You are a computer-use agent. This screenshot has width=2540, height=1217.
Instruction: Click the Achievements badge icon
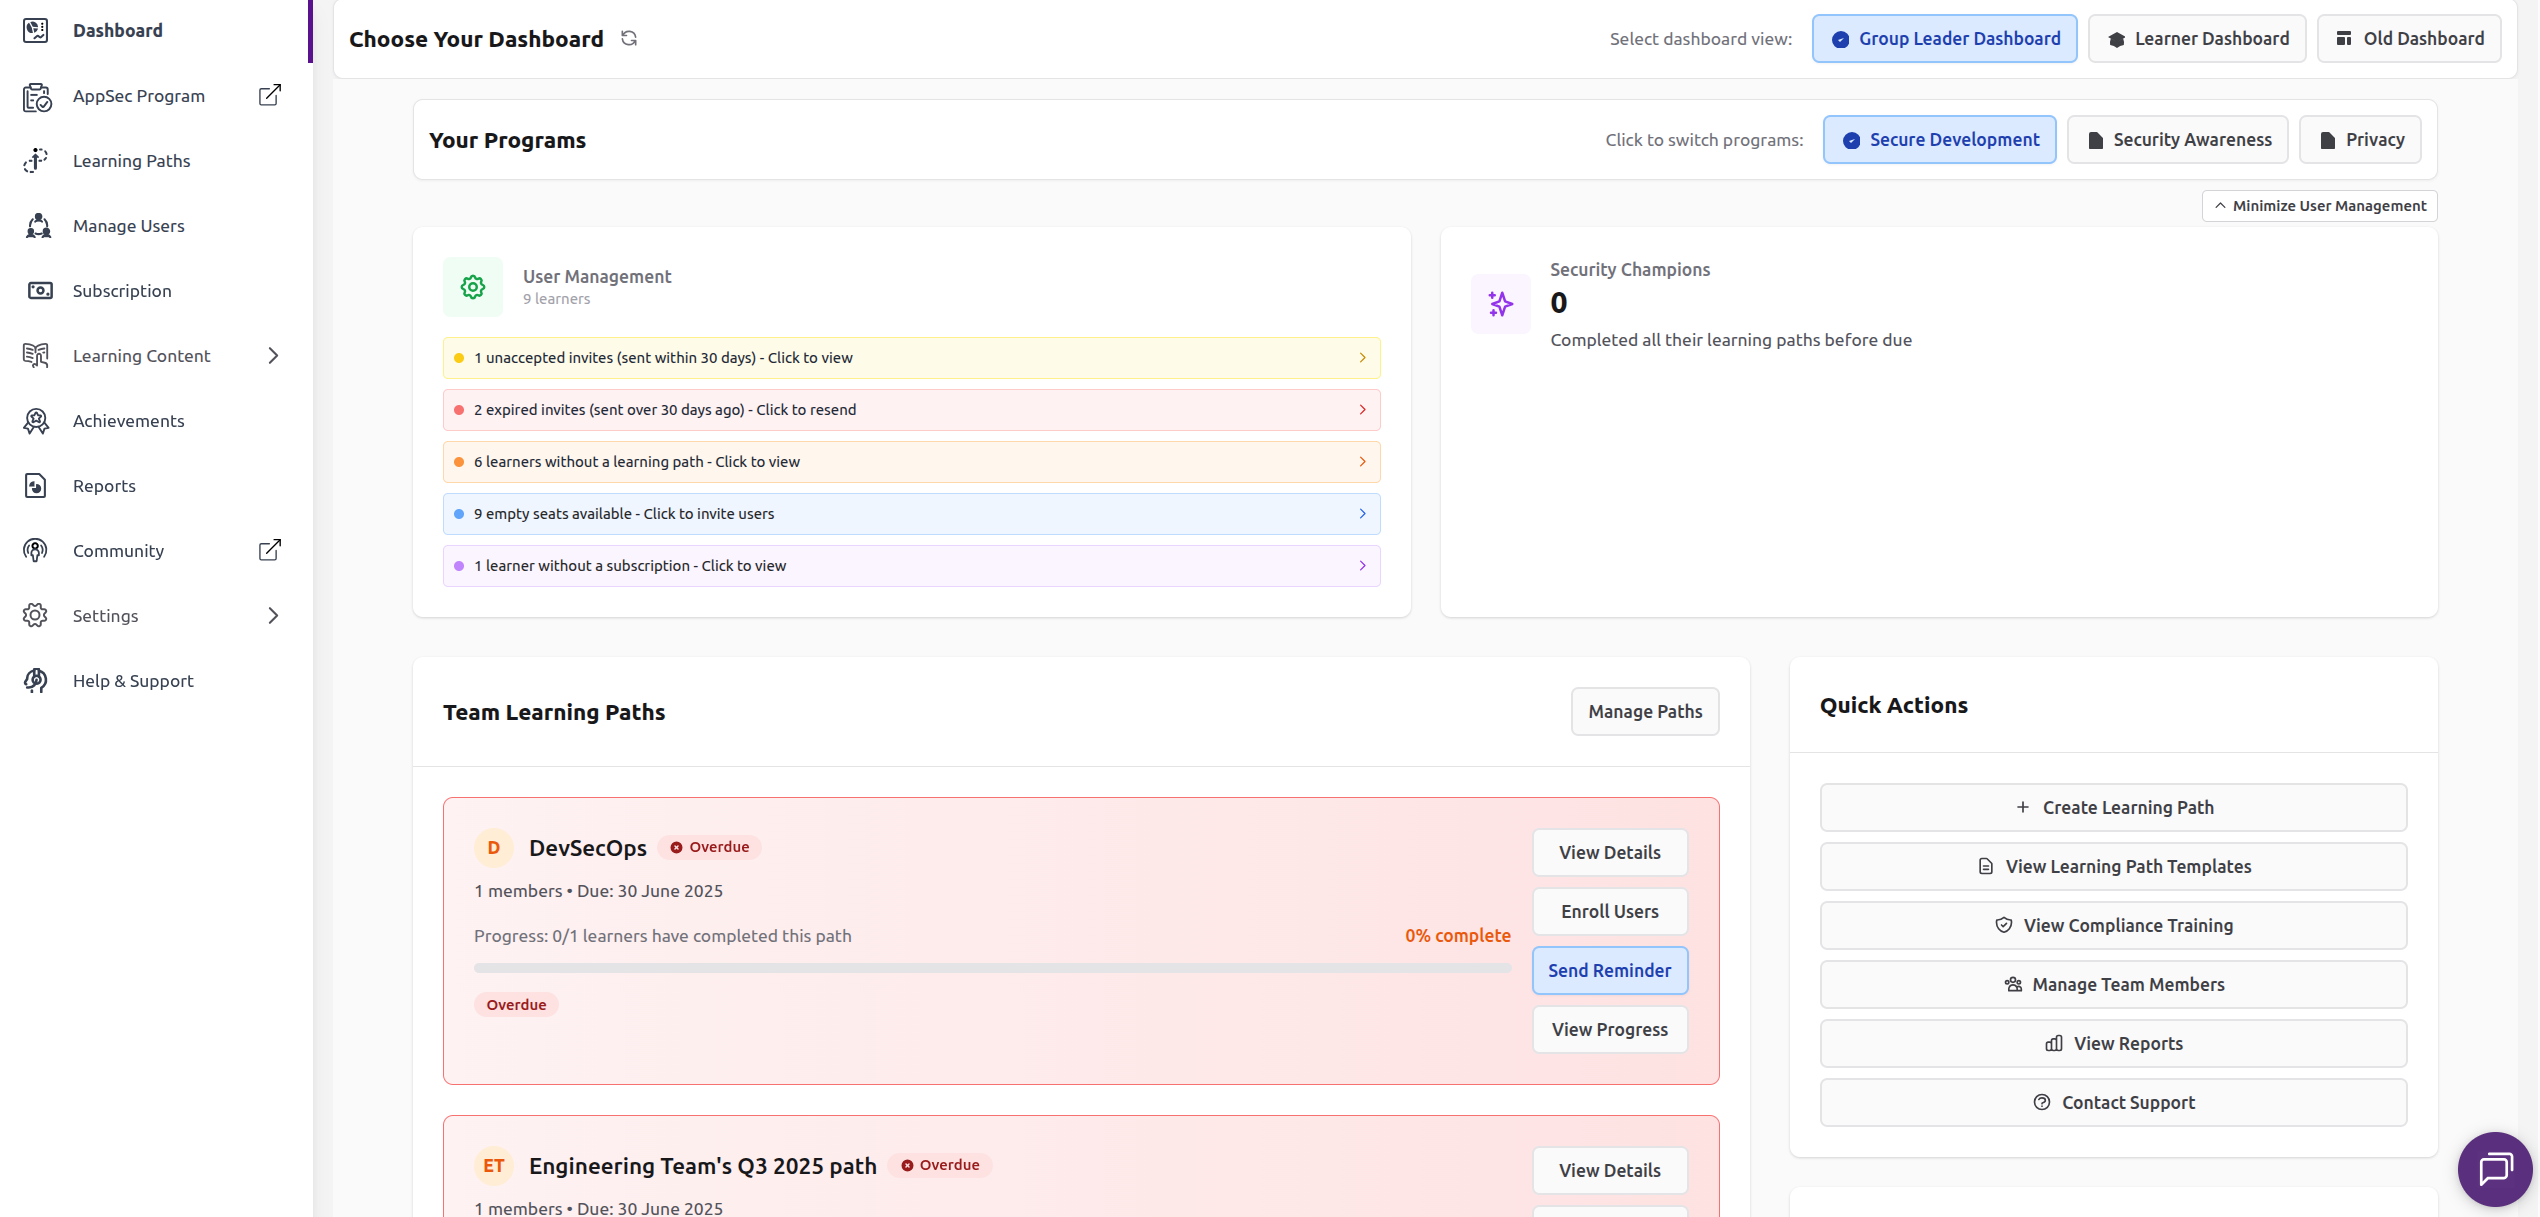pyautogui.click(x=36, y=421)
